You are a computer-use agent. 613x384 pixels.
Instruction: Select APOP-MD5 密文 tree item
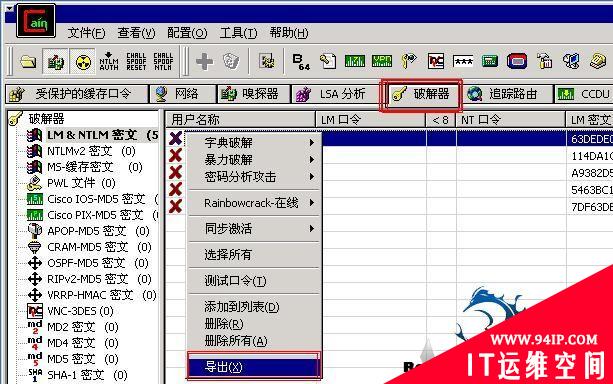pos(98,231)
